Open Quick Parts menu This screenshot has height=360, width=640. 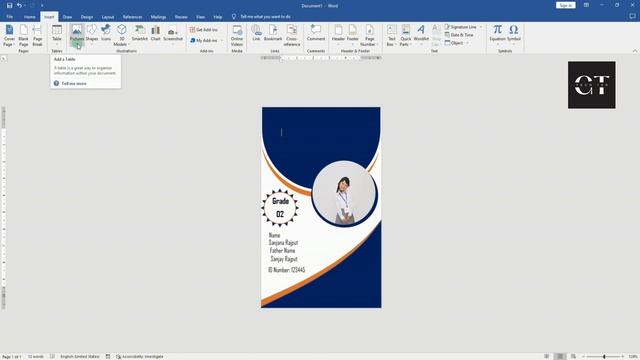(405, 35)
